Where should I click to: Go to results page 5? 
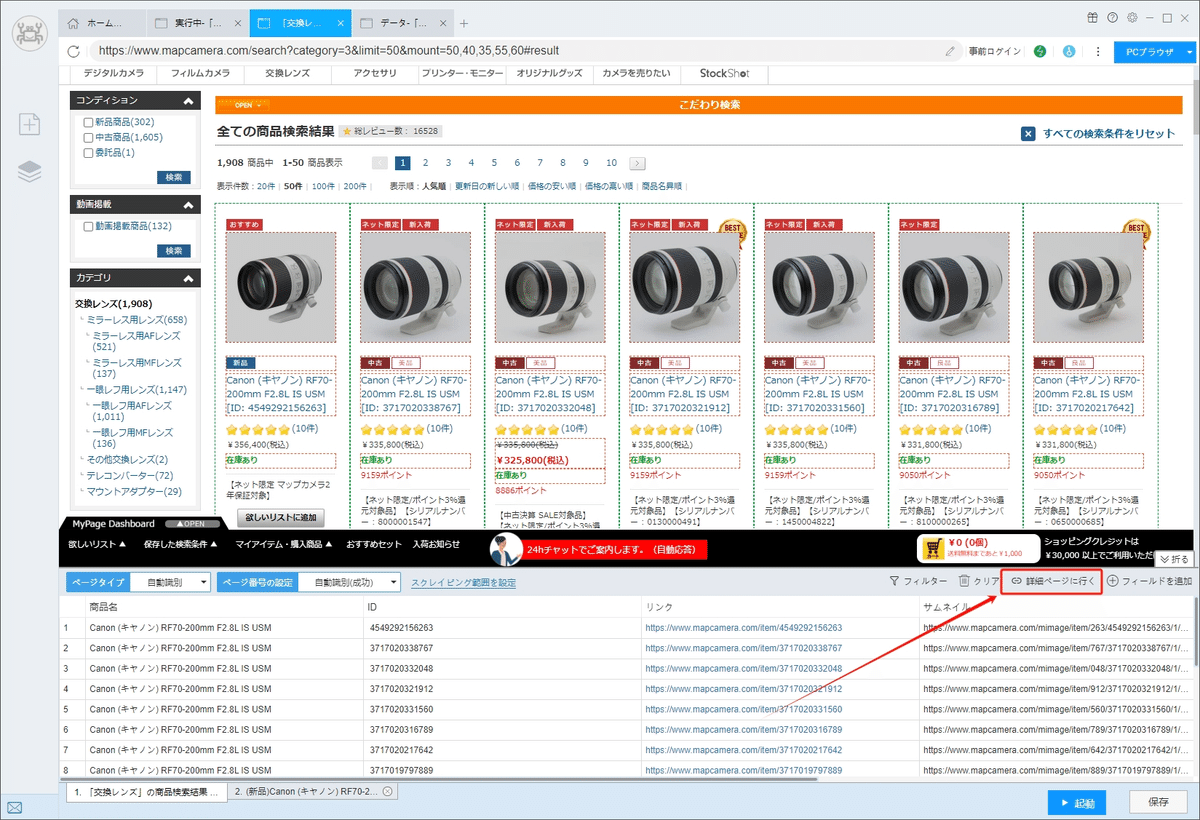click(x=494, y=163)
